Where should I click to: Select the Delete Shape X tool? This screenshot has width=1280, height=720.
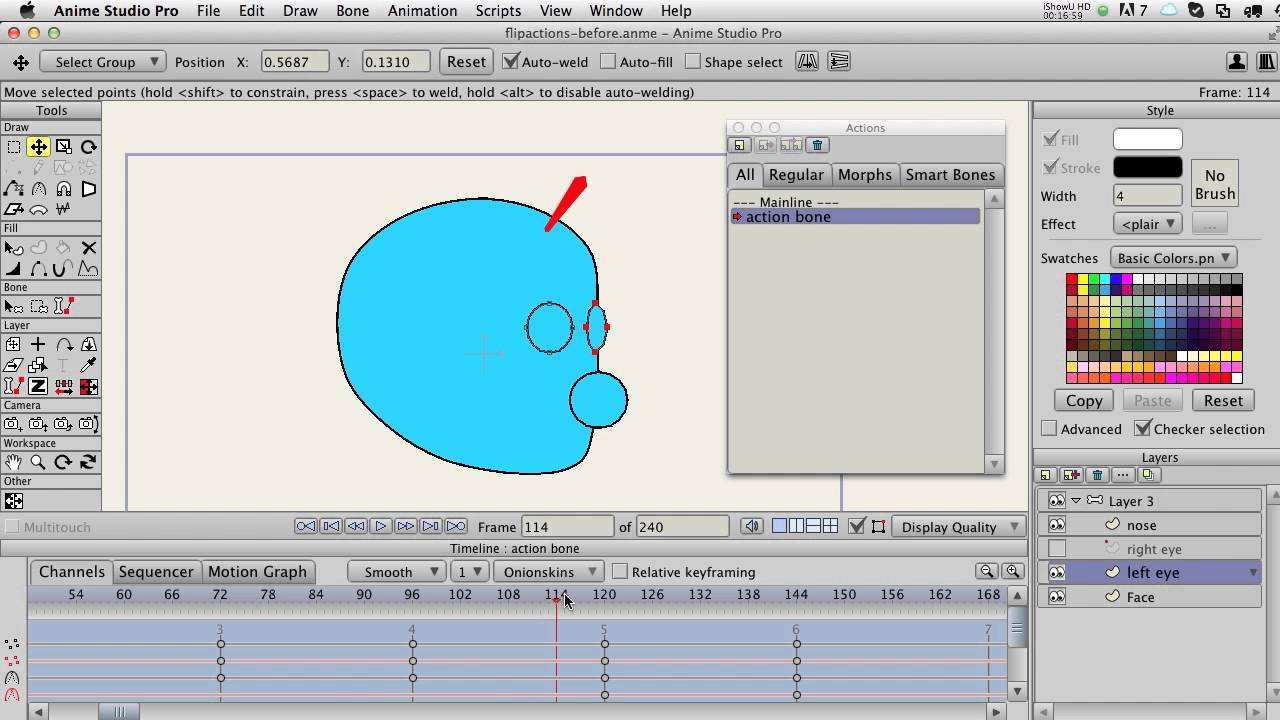click(x=88, y=248)
